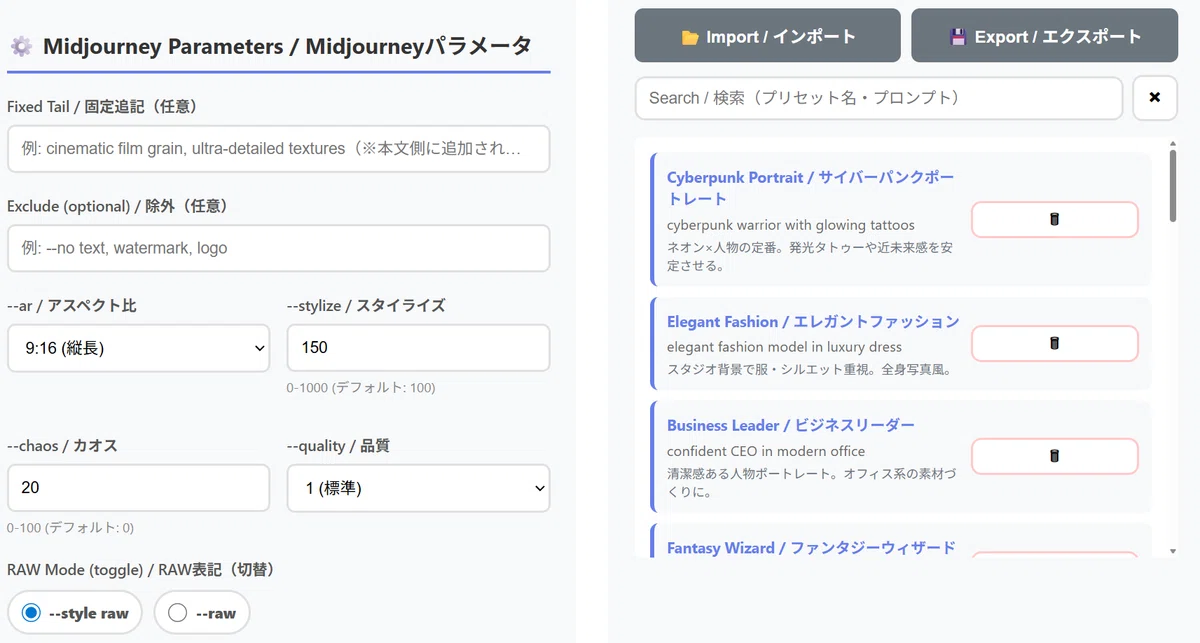The height and width of the screenshot is (643, 1200).
Task: Open the Fantasy Wizard preset title
Action: [811, 547]
